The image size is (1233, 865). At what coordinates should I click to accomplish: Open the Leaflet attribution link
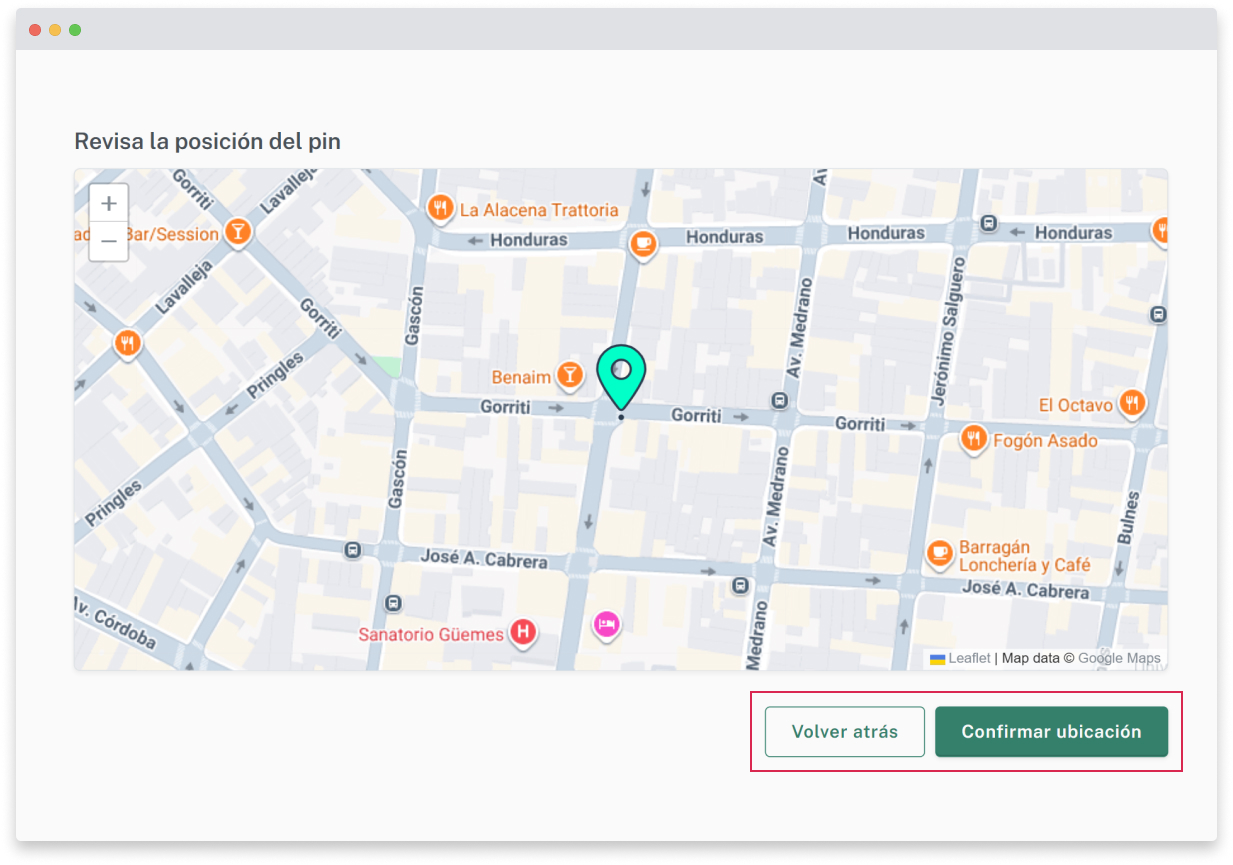pos(969,658)
